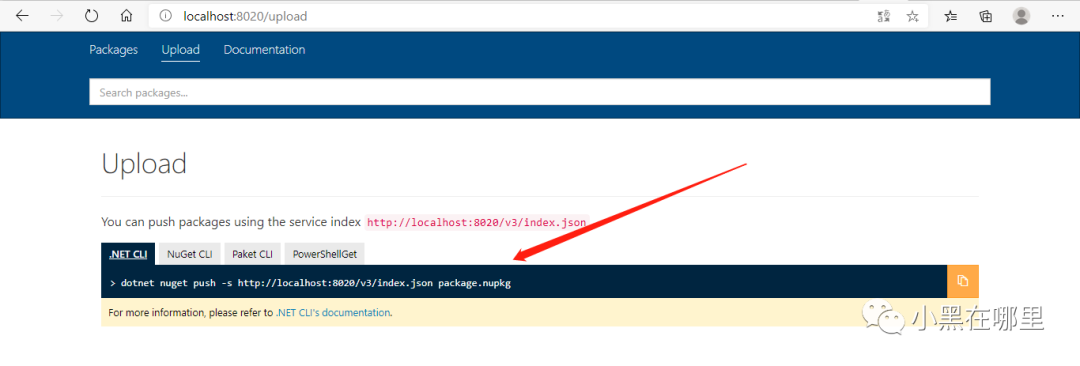Open the browser home page icon
Screen dimensions: 1080x366
[126, 16]
